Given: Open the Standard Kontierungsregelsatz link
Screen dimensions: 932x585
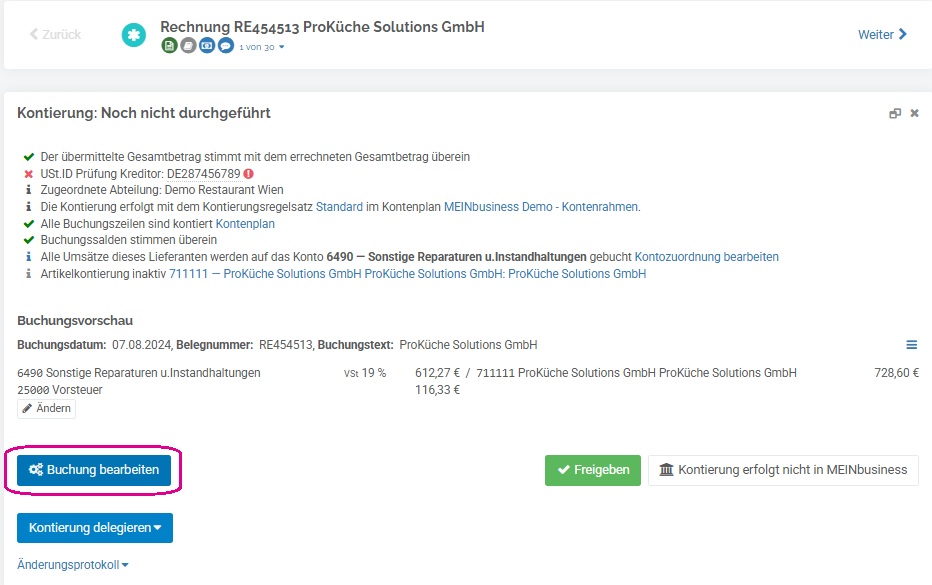Looking at the screenshot, I should [339, 207].
